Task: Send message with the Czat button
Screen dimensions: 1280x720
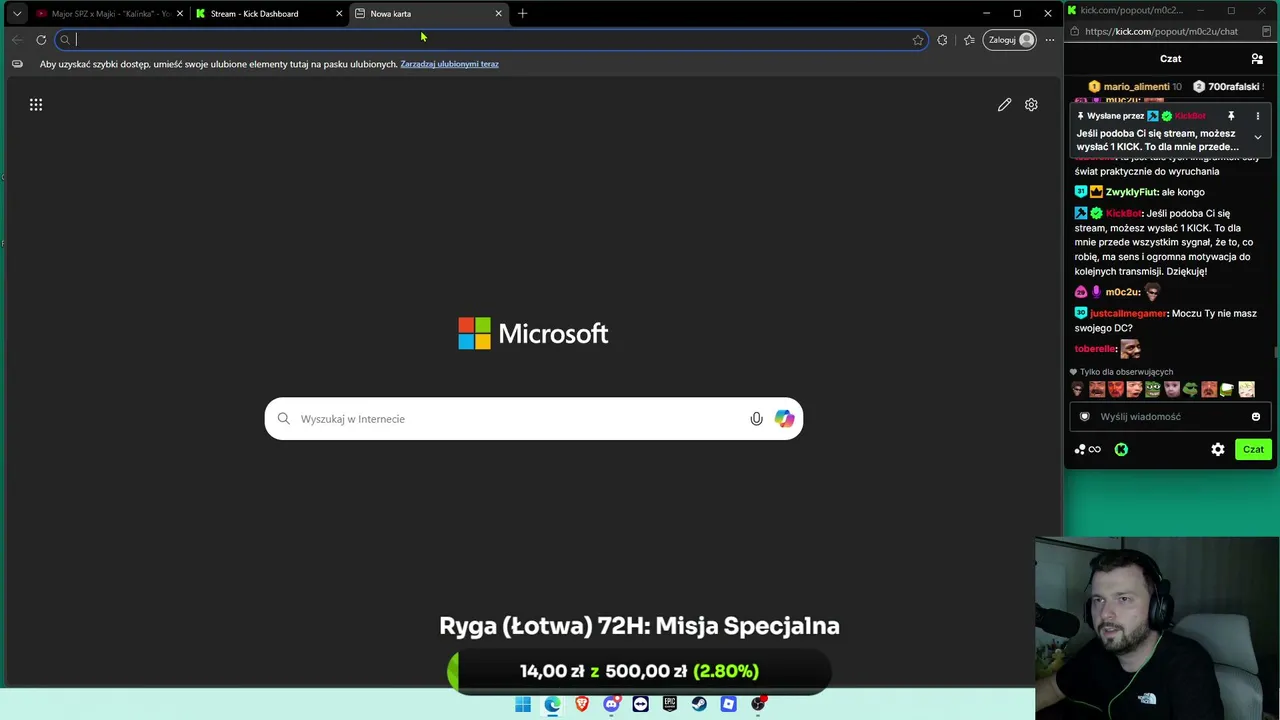Action: click(1253, 450)
